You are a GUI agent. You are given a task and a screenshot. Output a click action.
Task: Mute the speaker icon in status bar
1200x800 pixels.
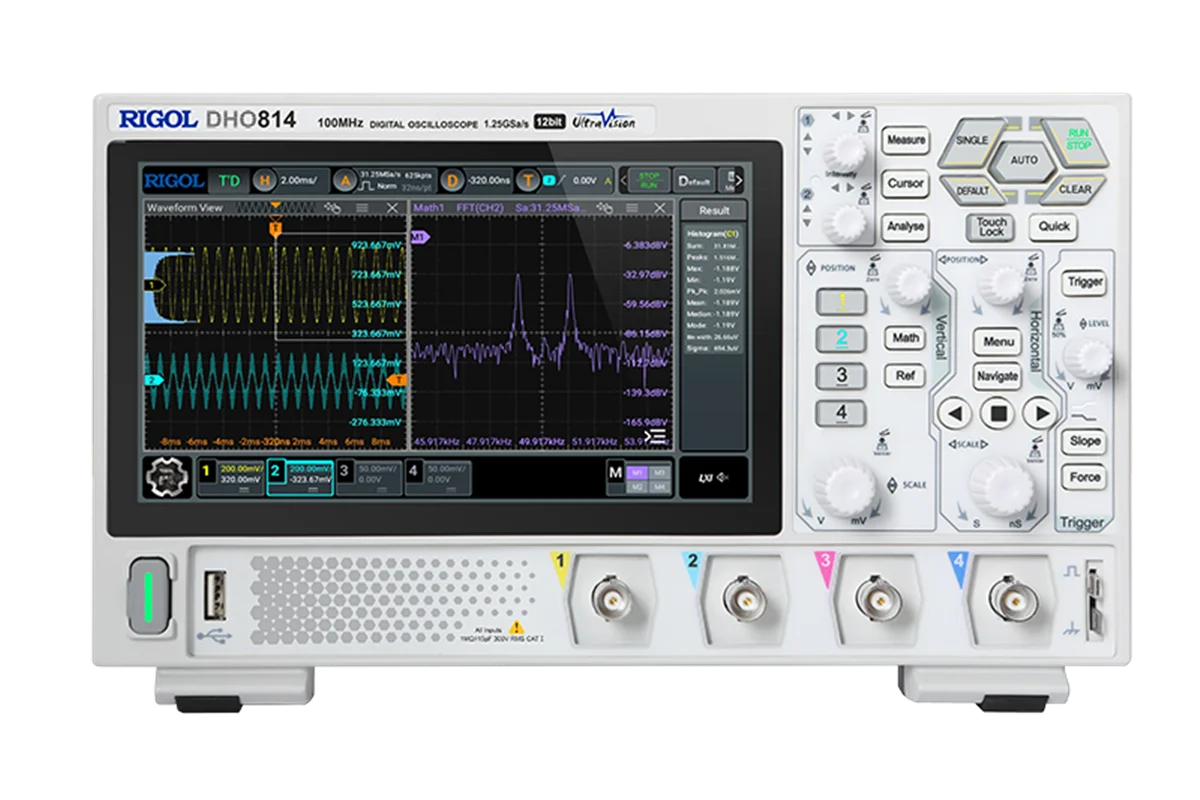(x=721, y=477)
